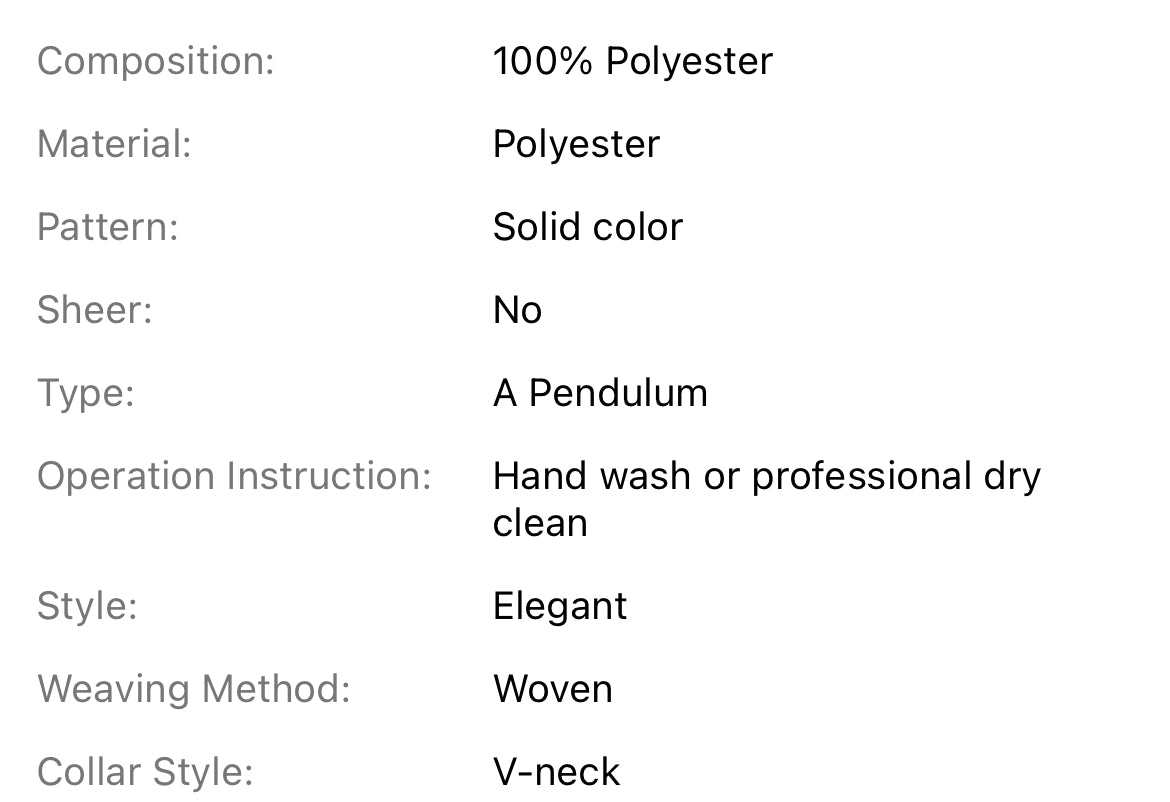Select the 100% Polyester composition value
Screen dimensions: 1170x802
point(632,62)
